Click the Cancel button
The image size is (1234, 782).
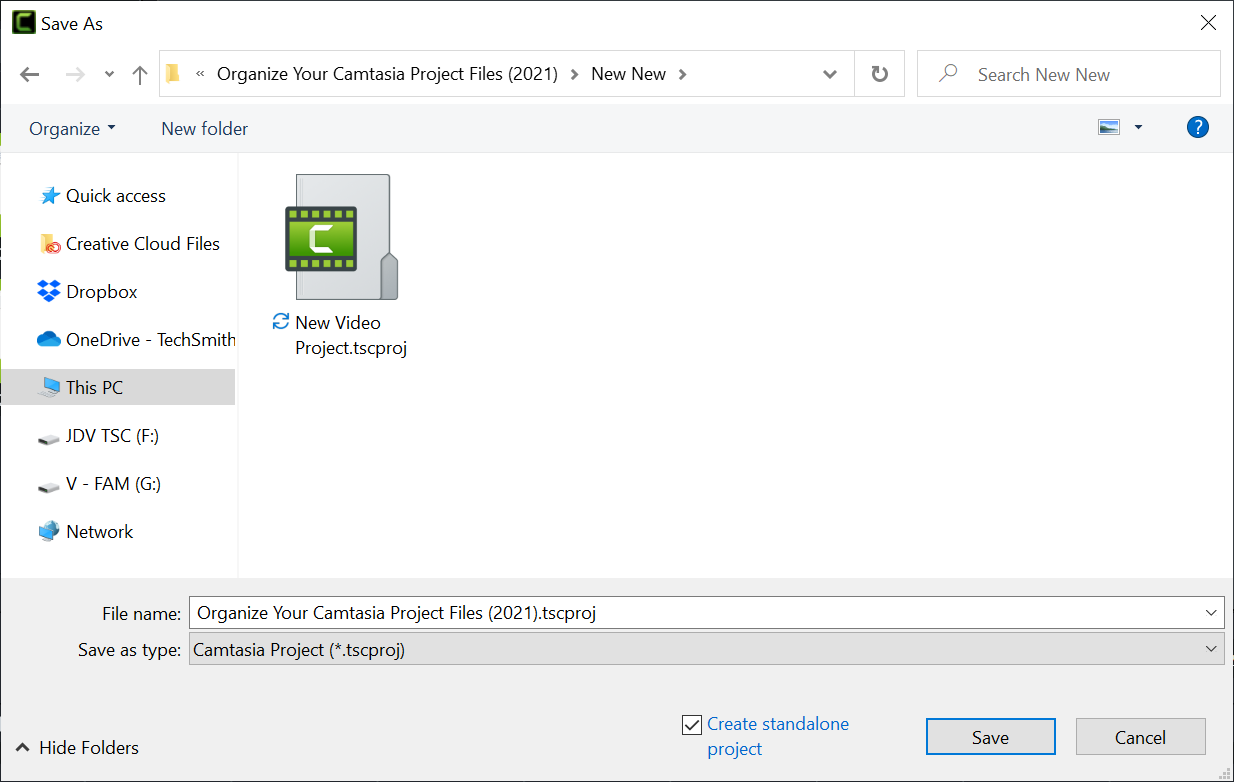pos(1140,737)
